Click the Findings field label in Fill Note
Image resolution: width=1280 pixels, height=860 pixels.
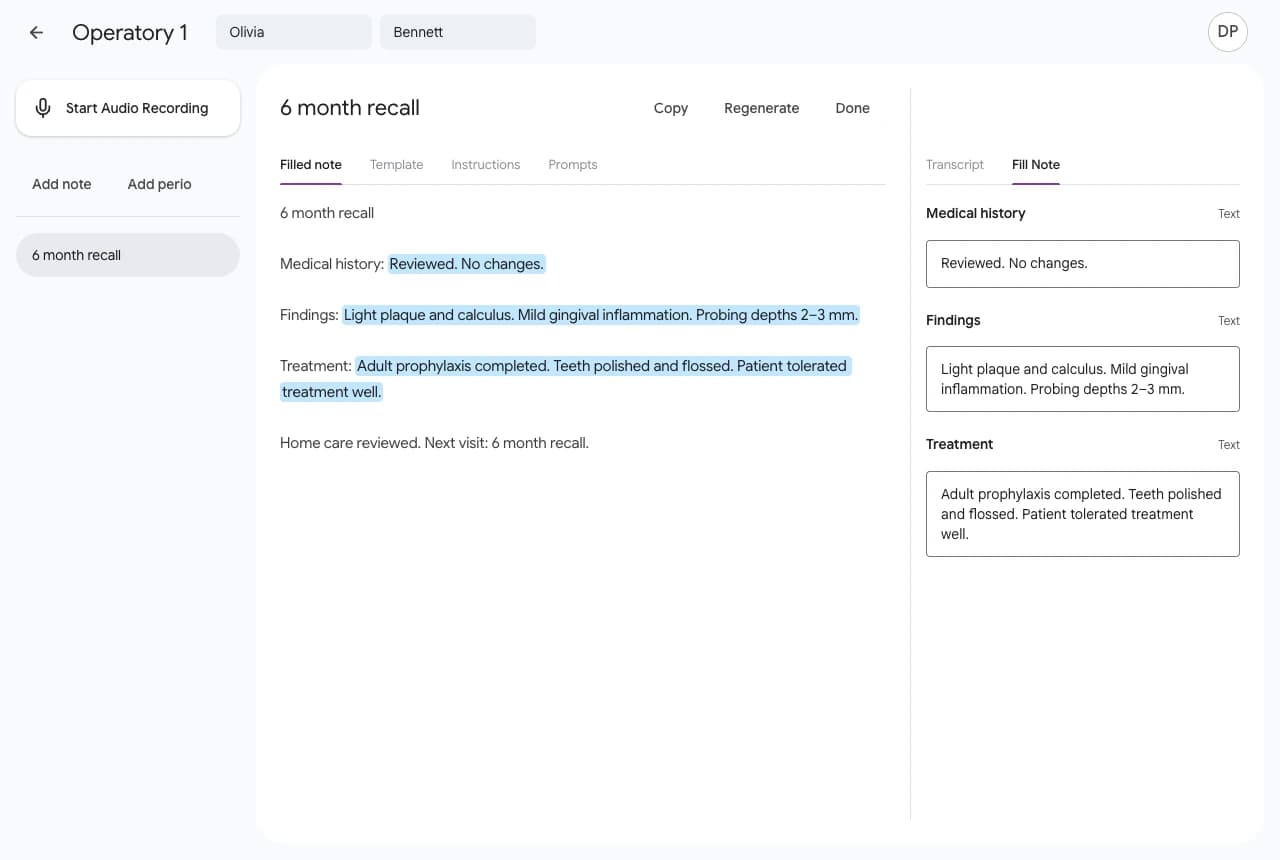[x=953, y=320]
